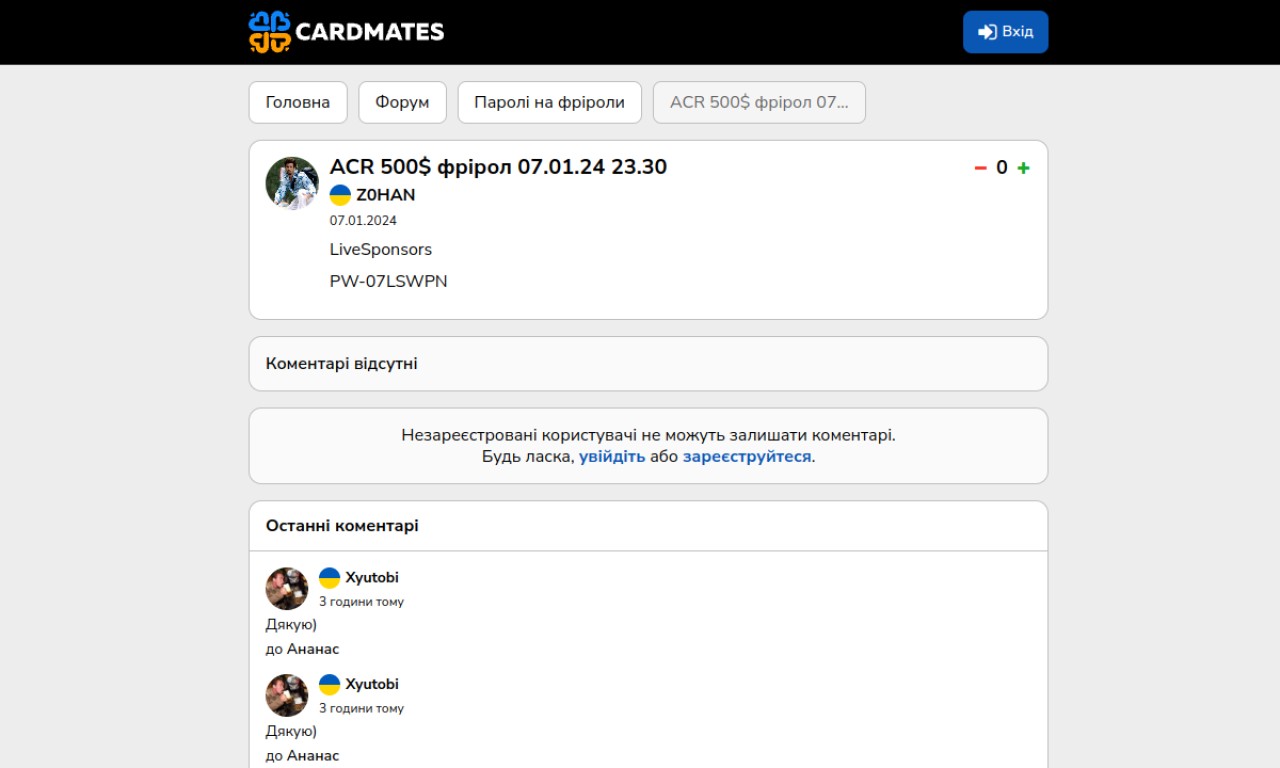
Task: Click the Вхід login button
Action: (x=1005, y=32)
